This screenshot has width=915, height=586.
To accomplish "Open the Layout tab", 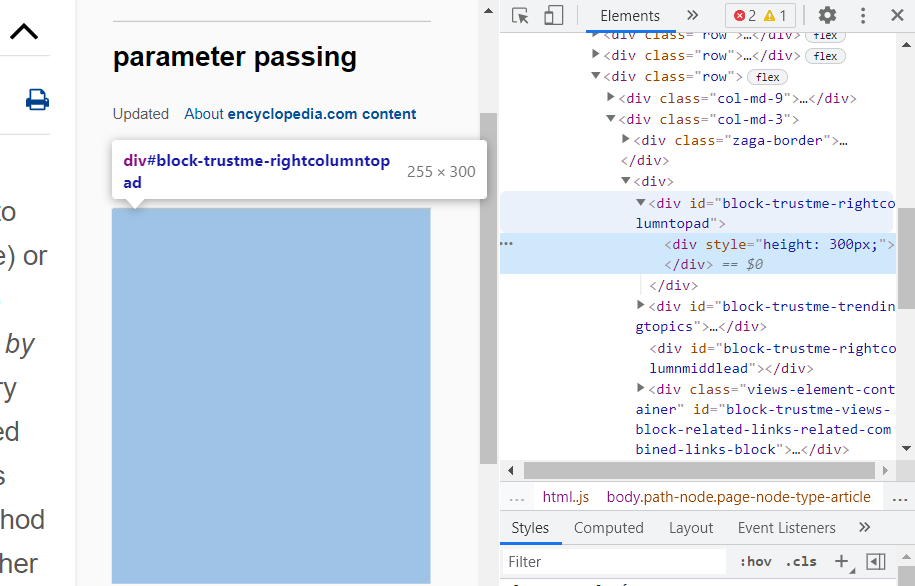I will [x=691, y=527].
